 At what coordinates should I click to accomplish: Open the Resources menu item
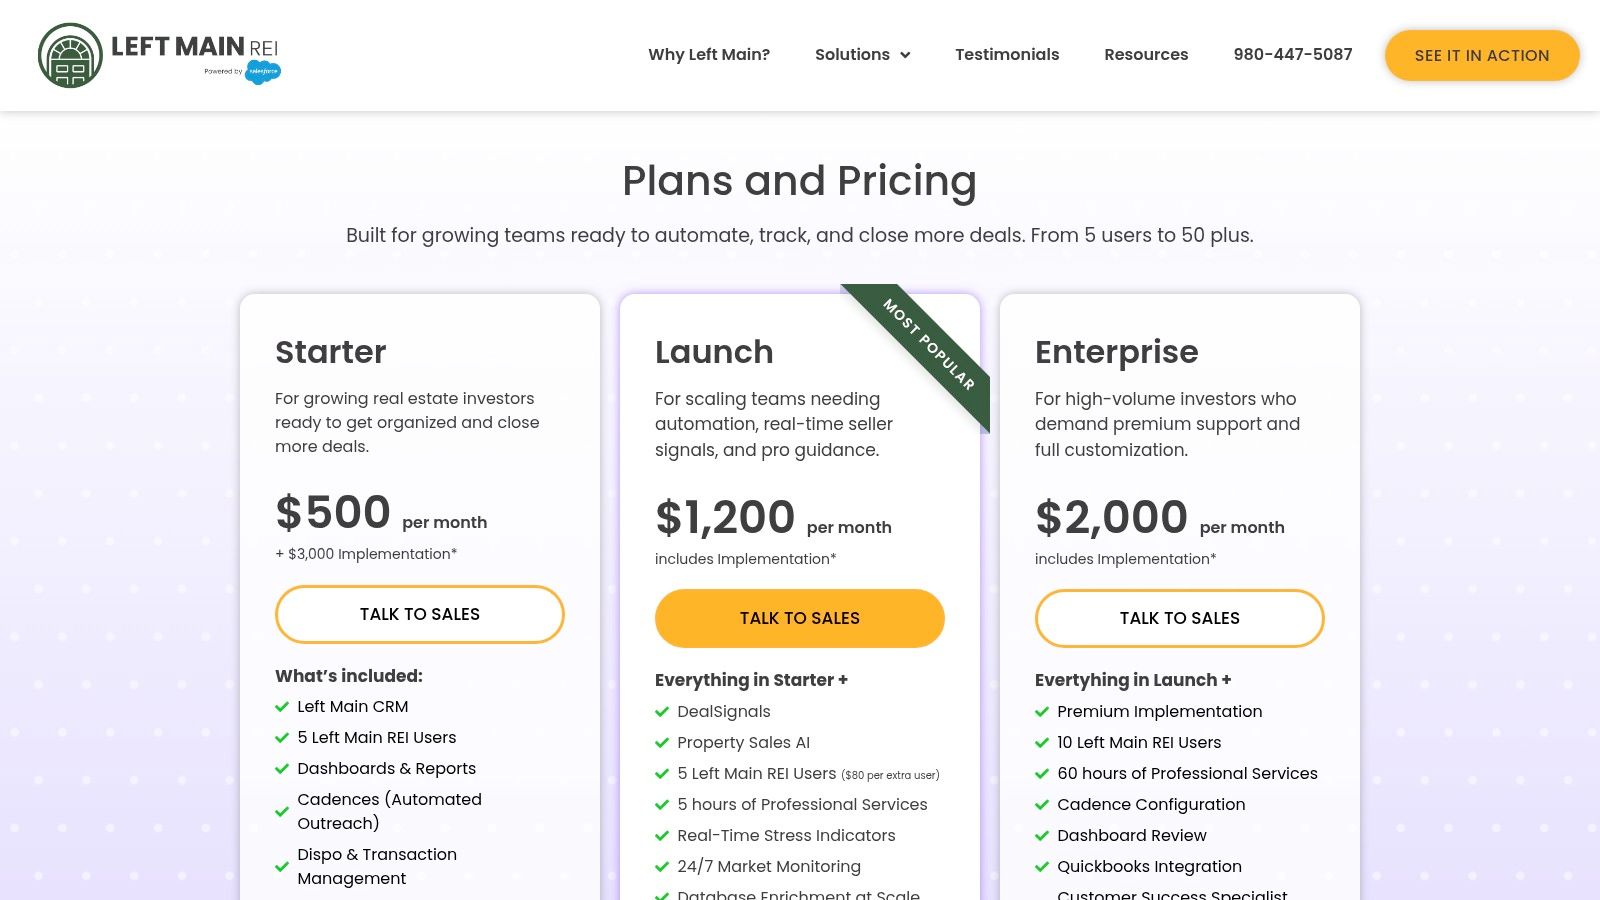[1146, 55]
